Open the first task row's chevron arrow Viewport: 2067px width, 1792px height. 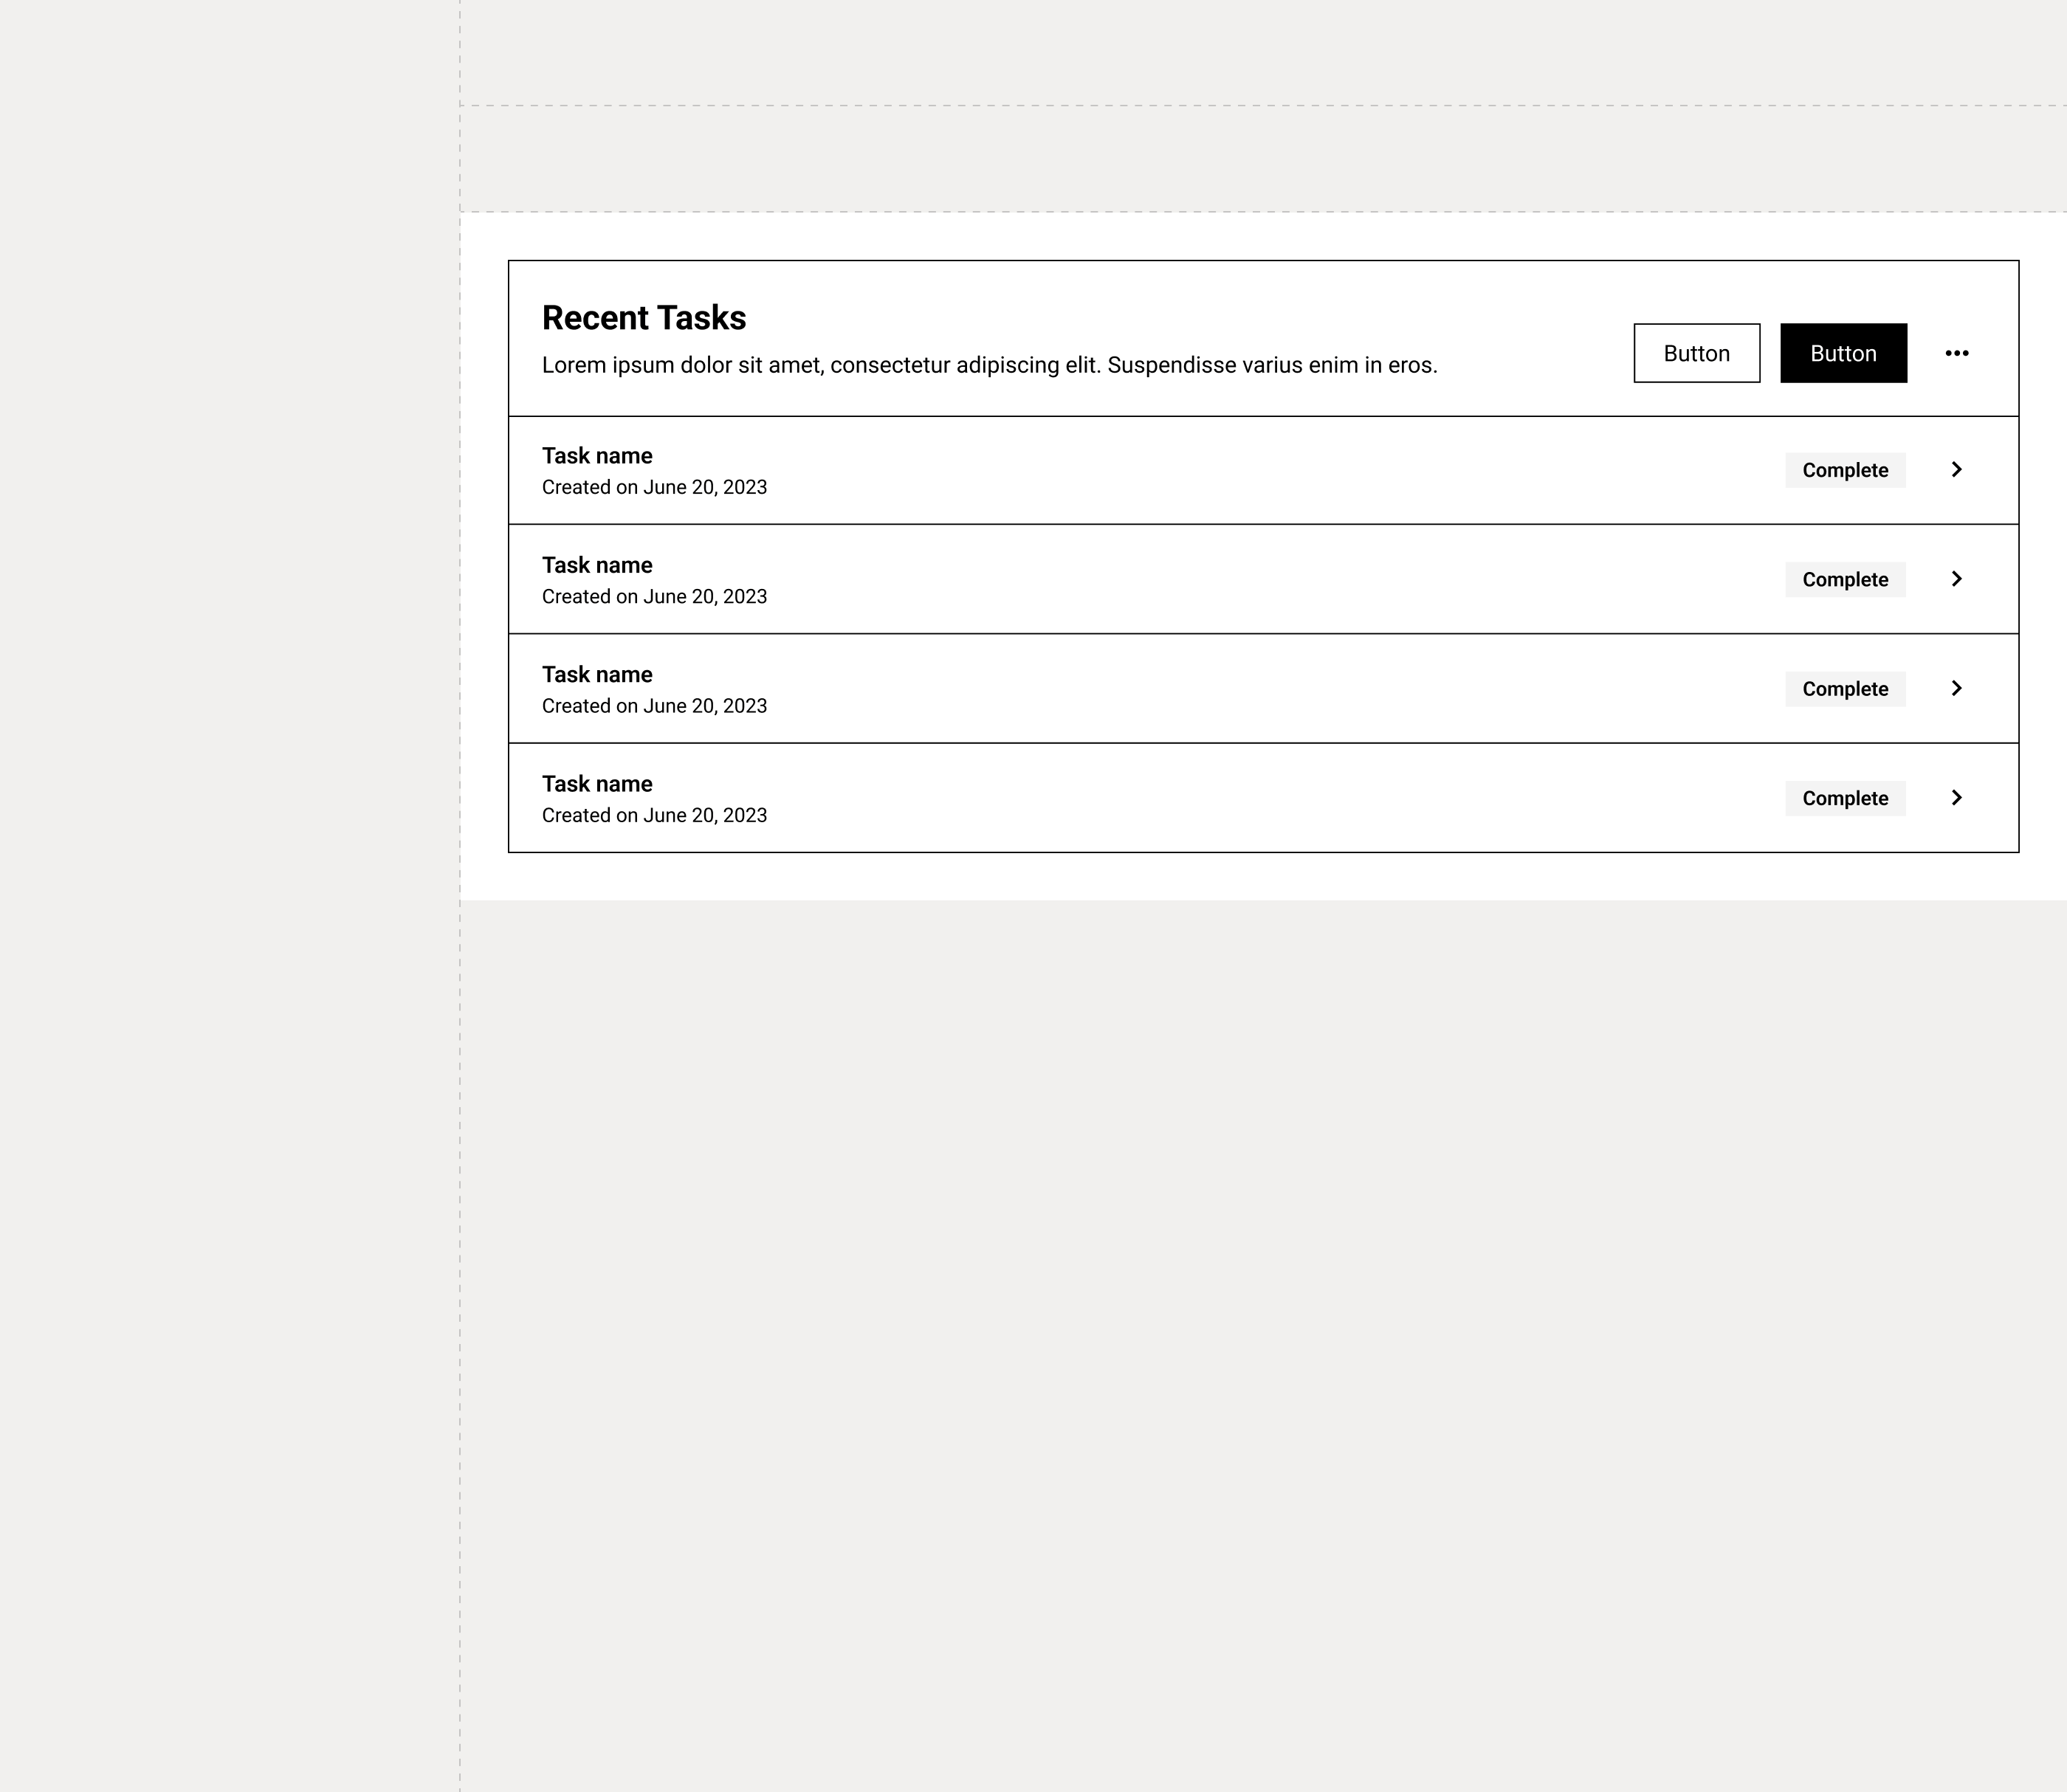pyautogui.click(x=1957, y=470)
